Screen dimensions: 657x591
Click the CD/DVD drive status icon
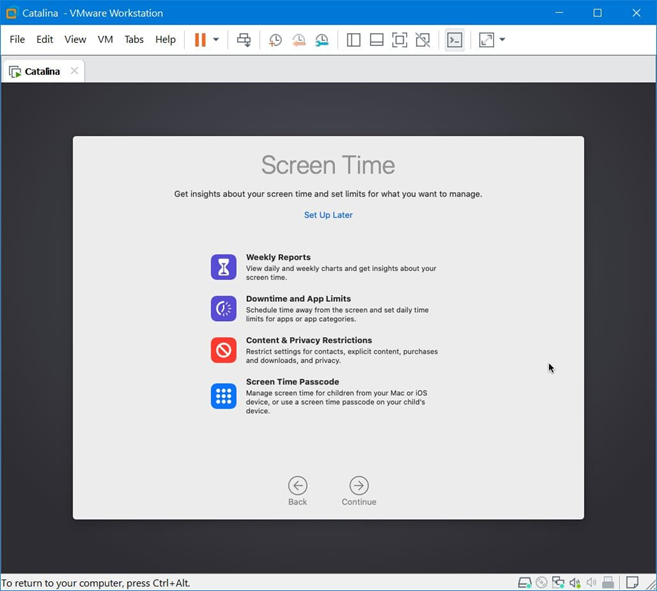click(541, 582)
